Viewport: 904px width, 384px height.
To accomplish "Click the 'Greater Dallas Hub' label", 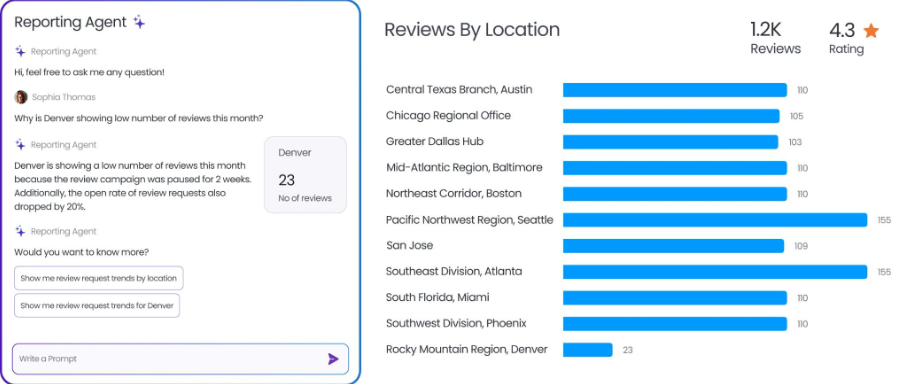I will pos(435,141).
